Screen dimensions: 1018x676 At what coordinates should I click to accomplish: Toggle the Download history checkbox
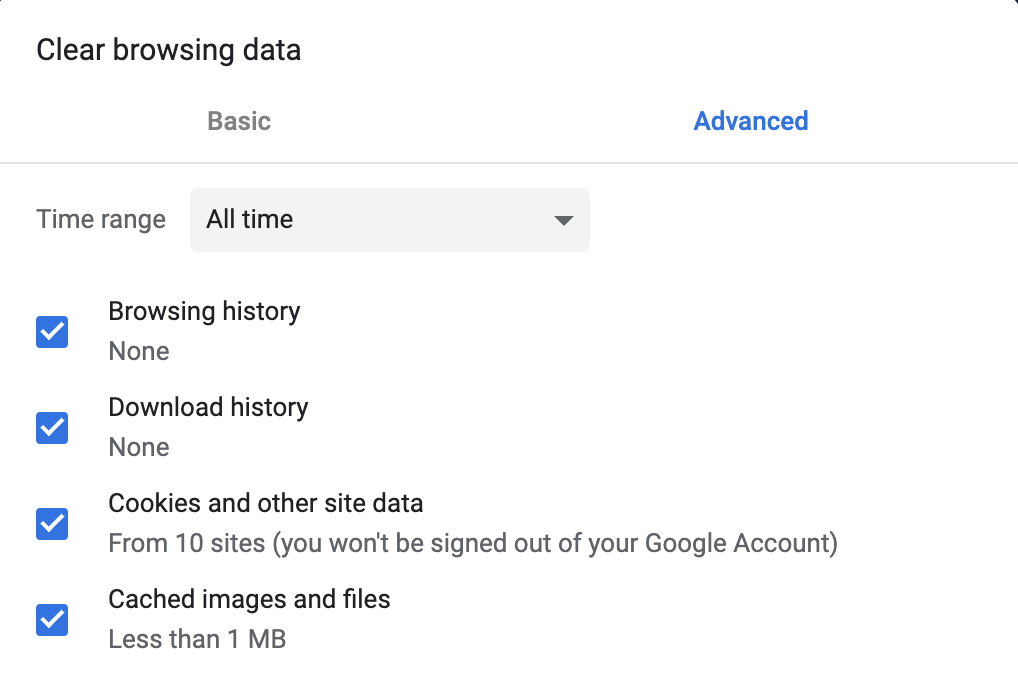pos(52,428)
